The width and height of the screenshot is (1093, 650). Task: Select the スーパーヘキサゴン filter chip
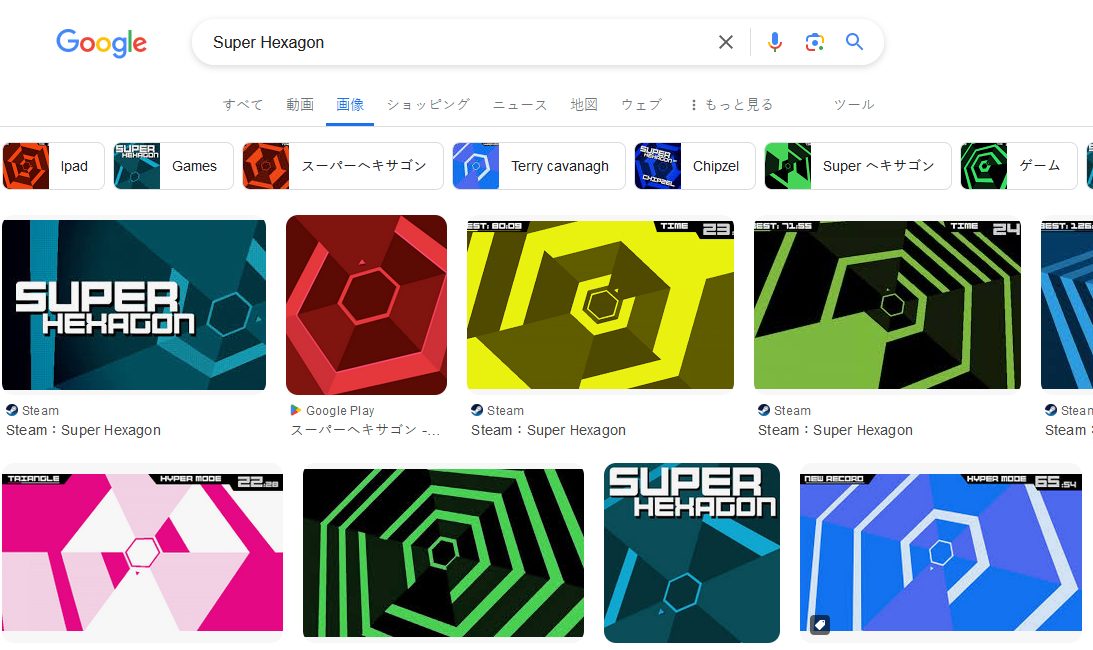[x=343, y=166]
